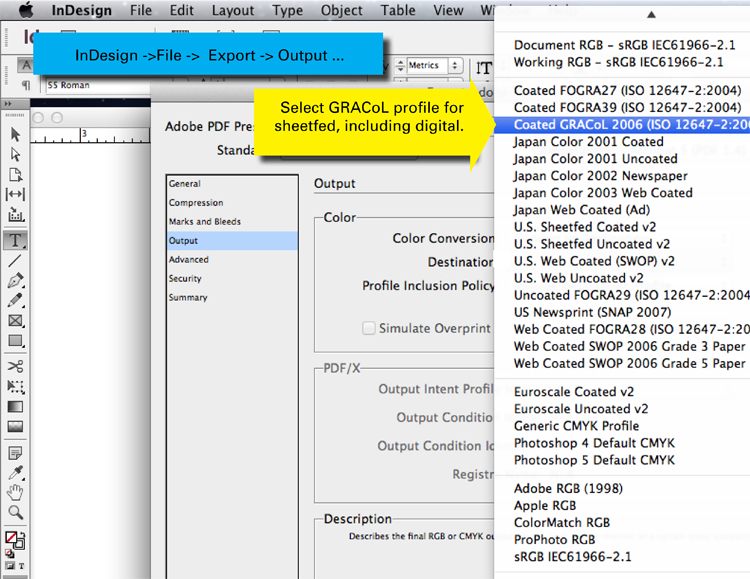Choose Working RGB sRGB profile
Screen dimensions: 750x579
pos(622,62)
